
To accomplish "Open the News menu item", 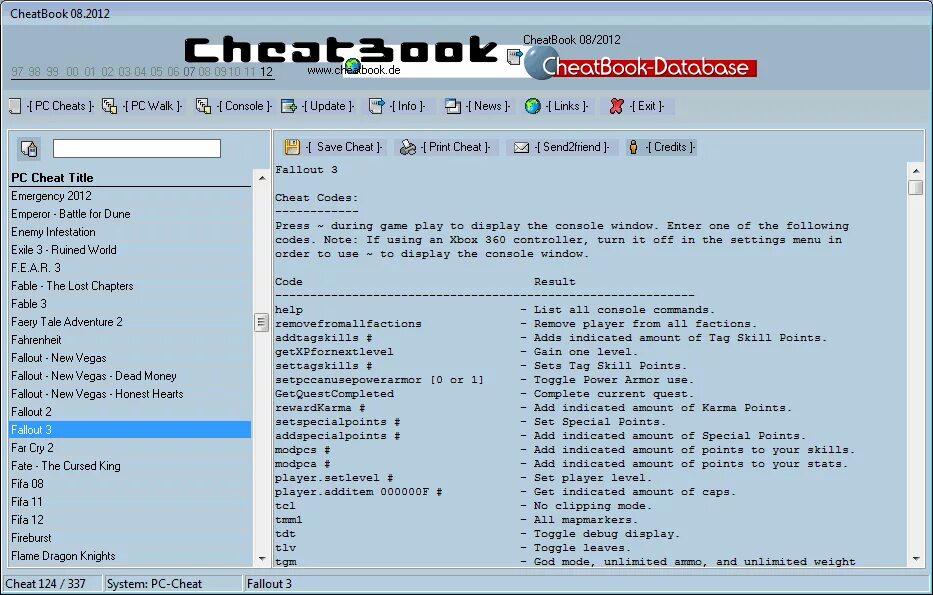I will (x=488, y=106).
